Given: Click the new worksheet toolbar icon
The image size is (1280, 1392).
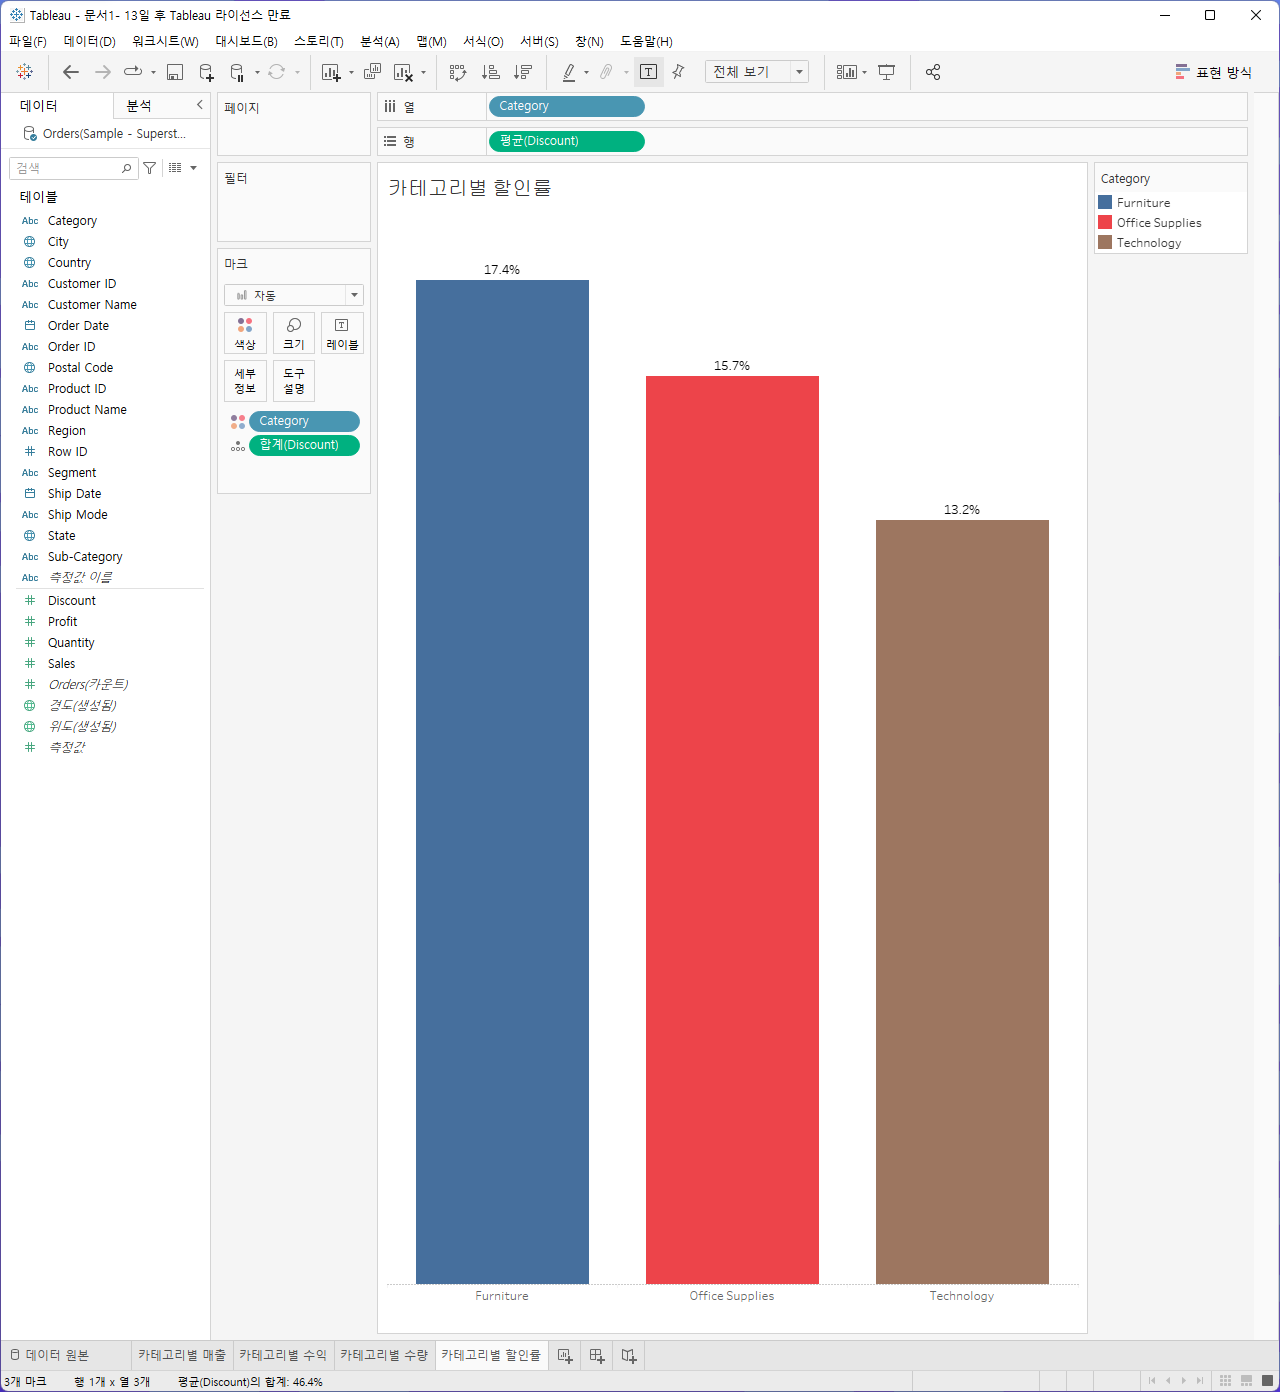Looking at the screenshot, I should 331,72.
